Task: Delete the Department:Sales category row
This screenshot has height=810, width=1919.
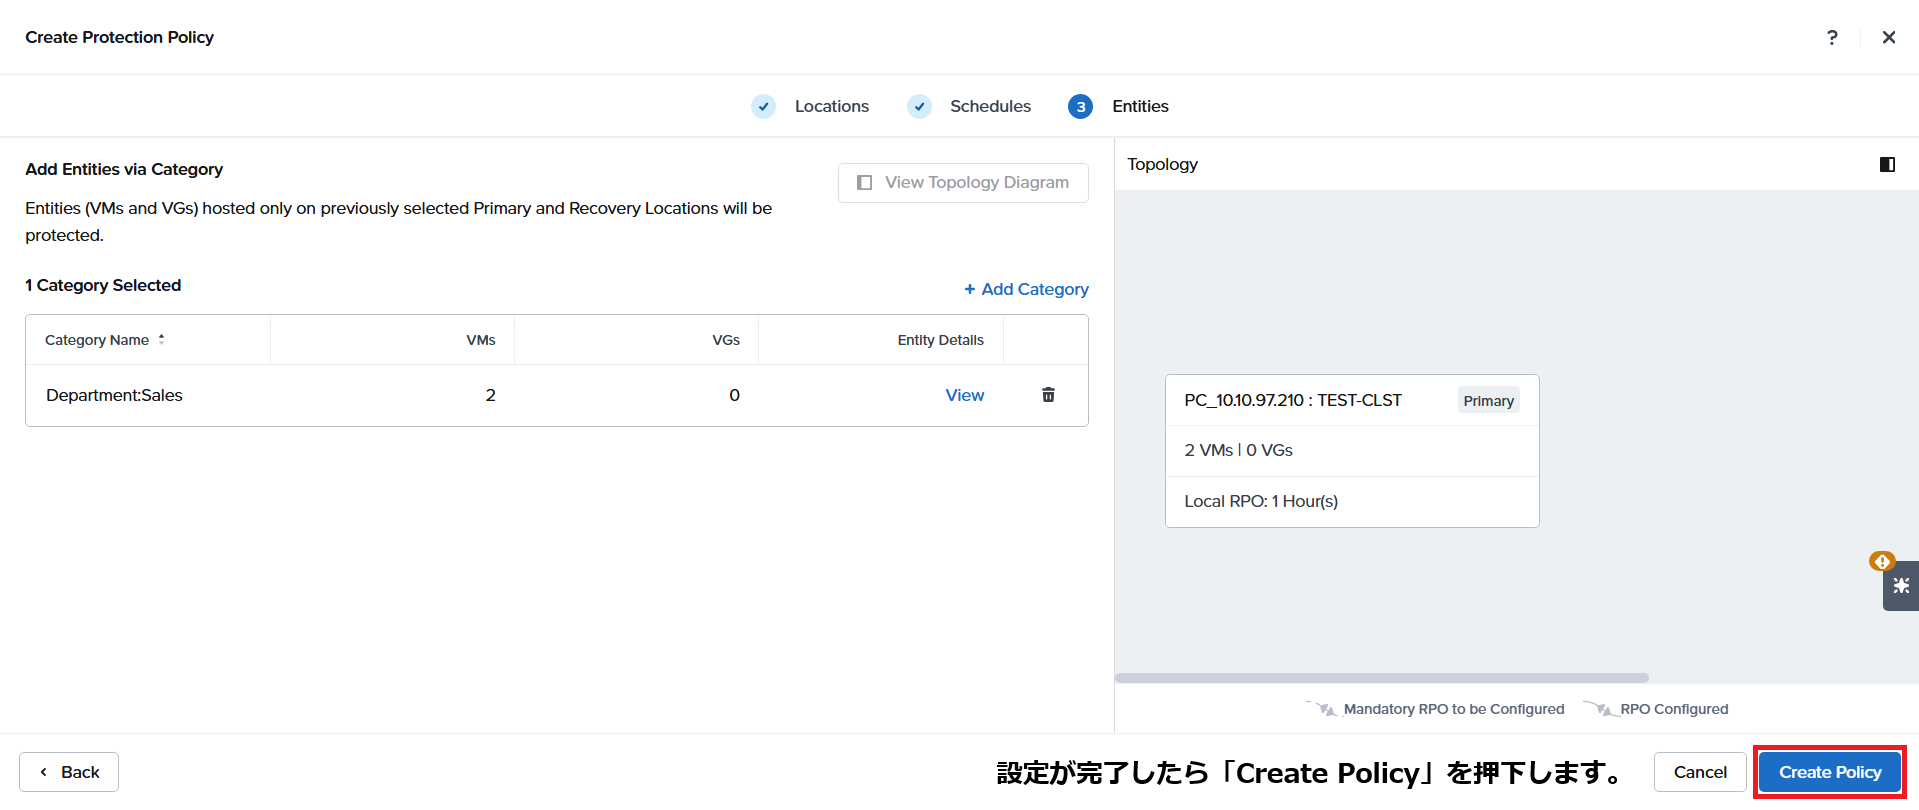Action: click(x=1048, y=395)
